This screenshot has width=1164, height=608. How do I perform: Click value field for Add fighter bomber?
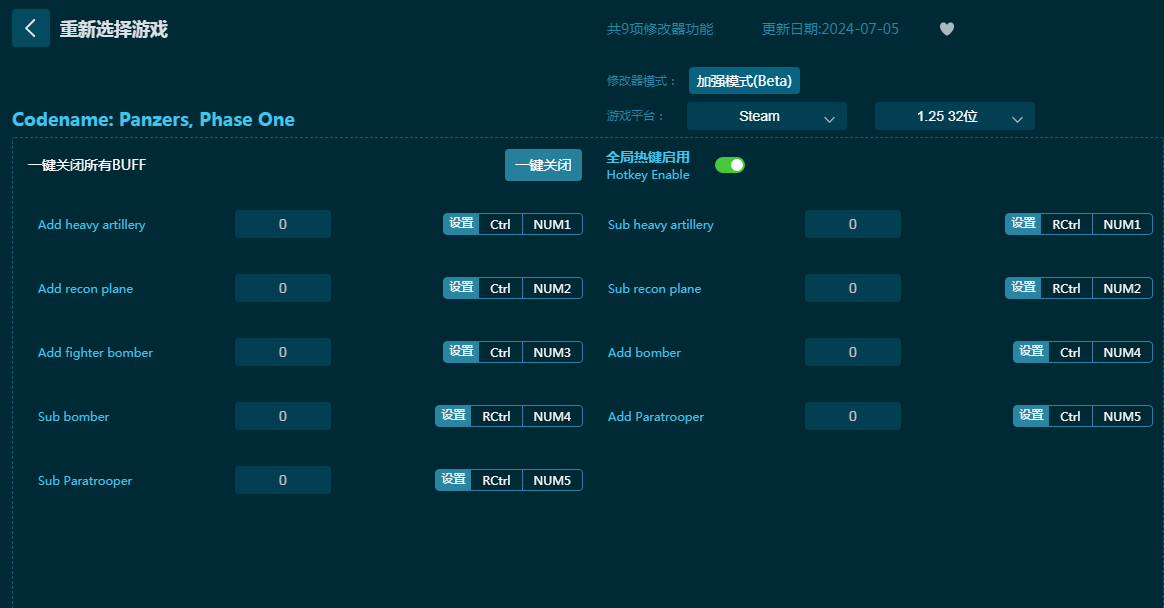(283, 352)
